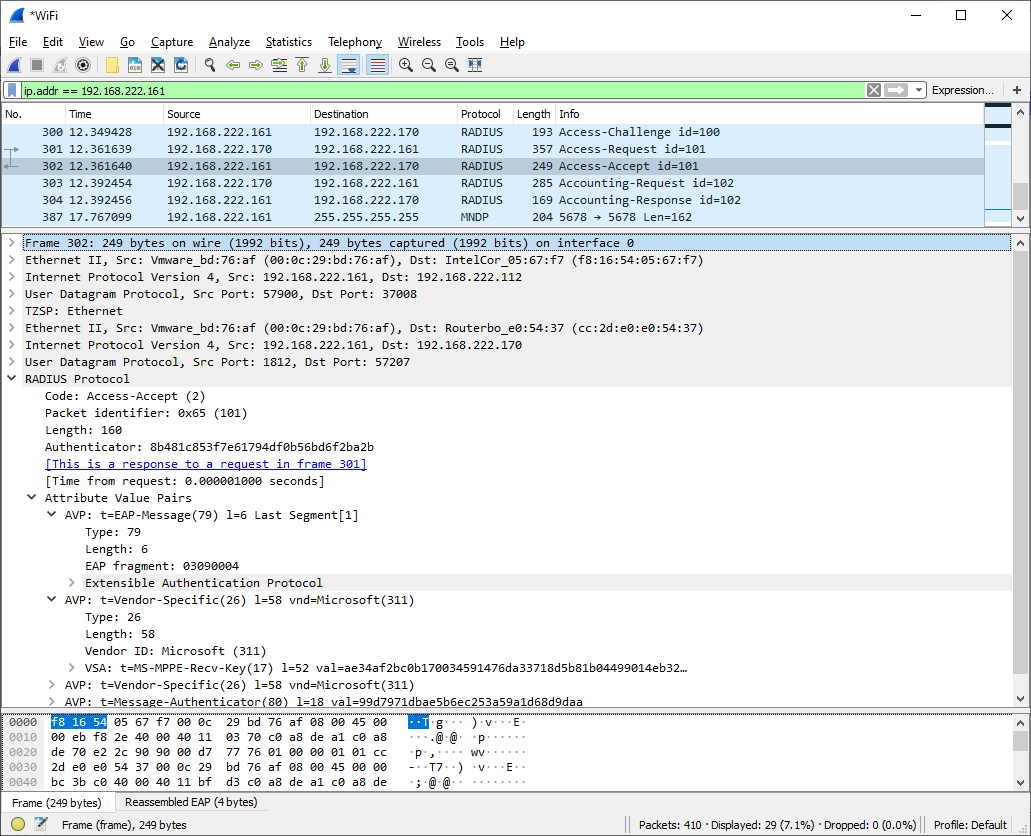The height and width of the screenshot is (836, 1031).
Task: Expand AVP Message-Authenticator(80) node
Action: [x=51, y=702]
